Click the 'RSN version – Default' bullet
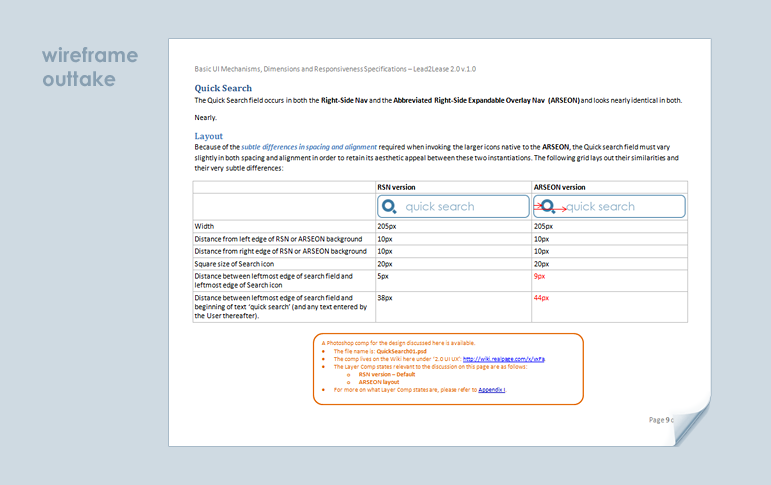 pyautogui.click(x=386, y=374)
